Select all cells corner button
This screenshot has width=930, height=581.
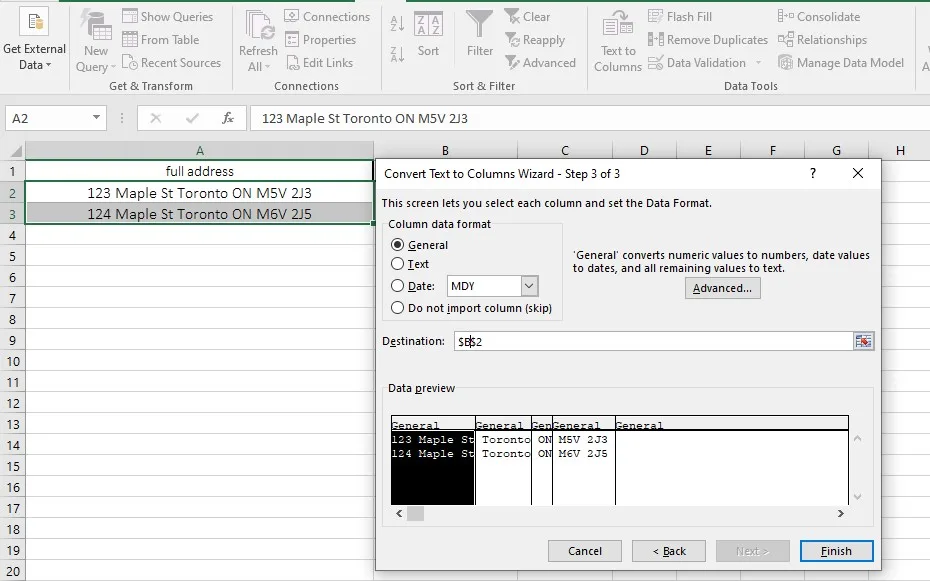pyautogui.click(x=13, y=151)
